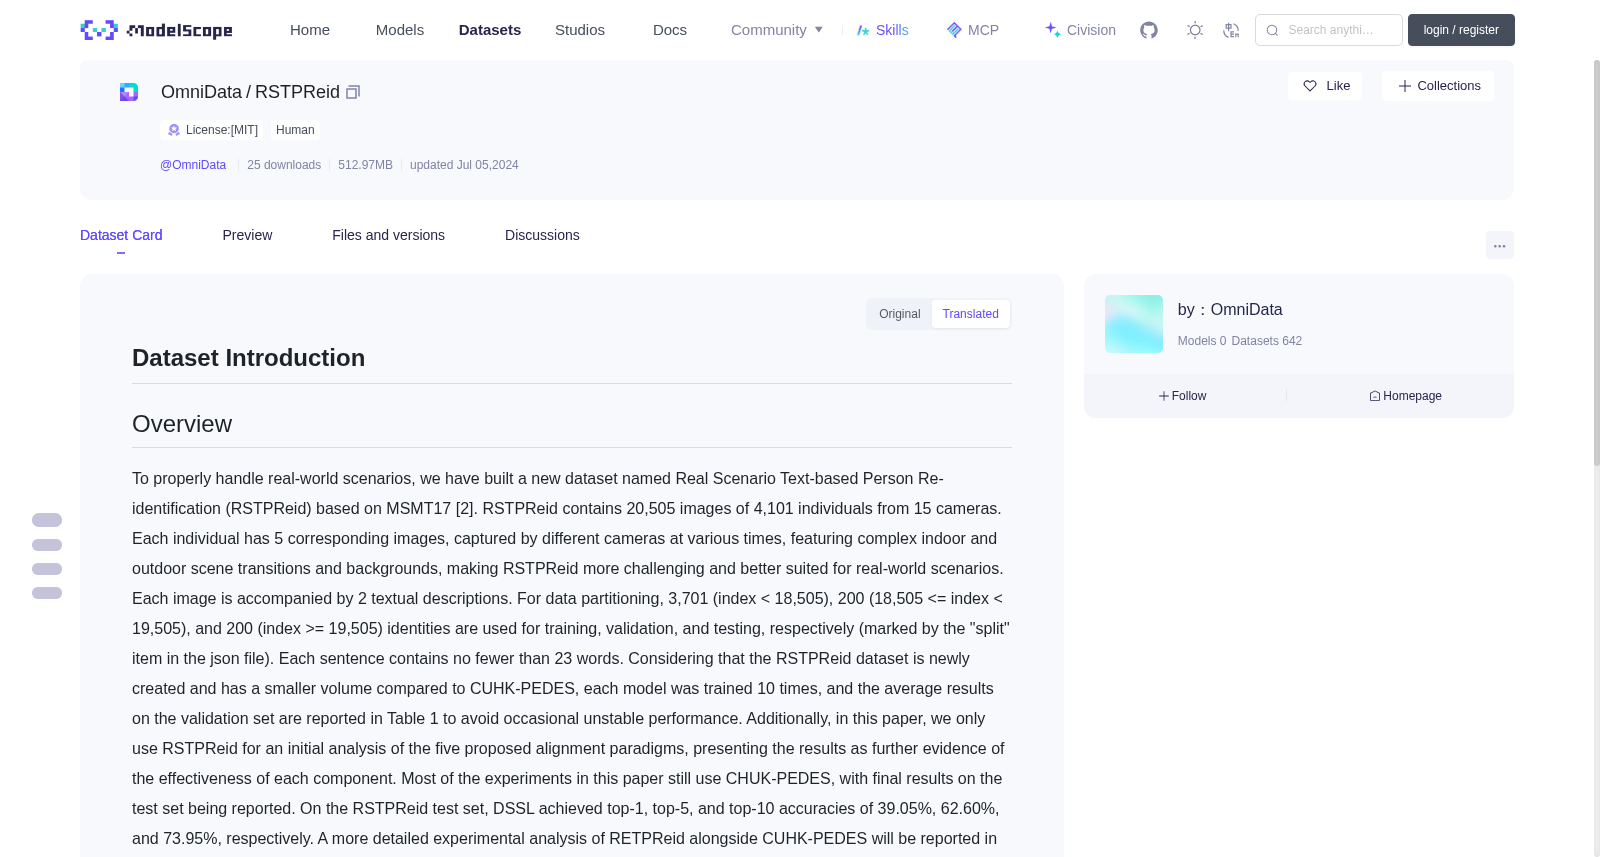Click the OmniData / RSTPReid title

click(x=250, y=92)
